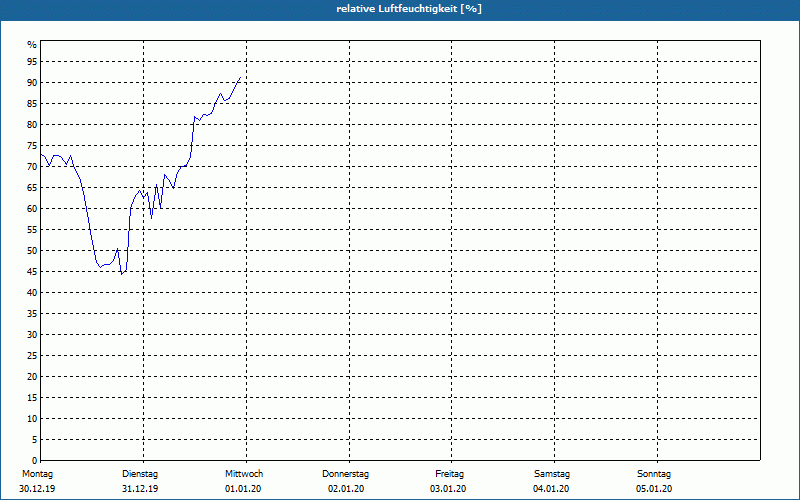Click the 'Mittwoch' day label
The width and height of the screenshot is (800, 500).
(x=244, y=474)
